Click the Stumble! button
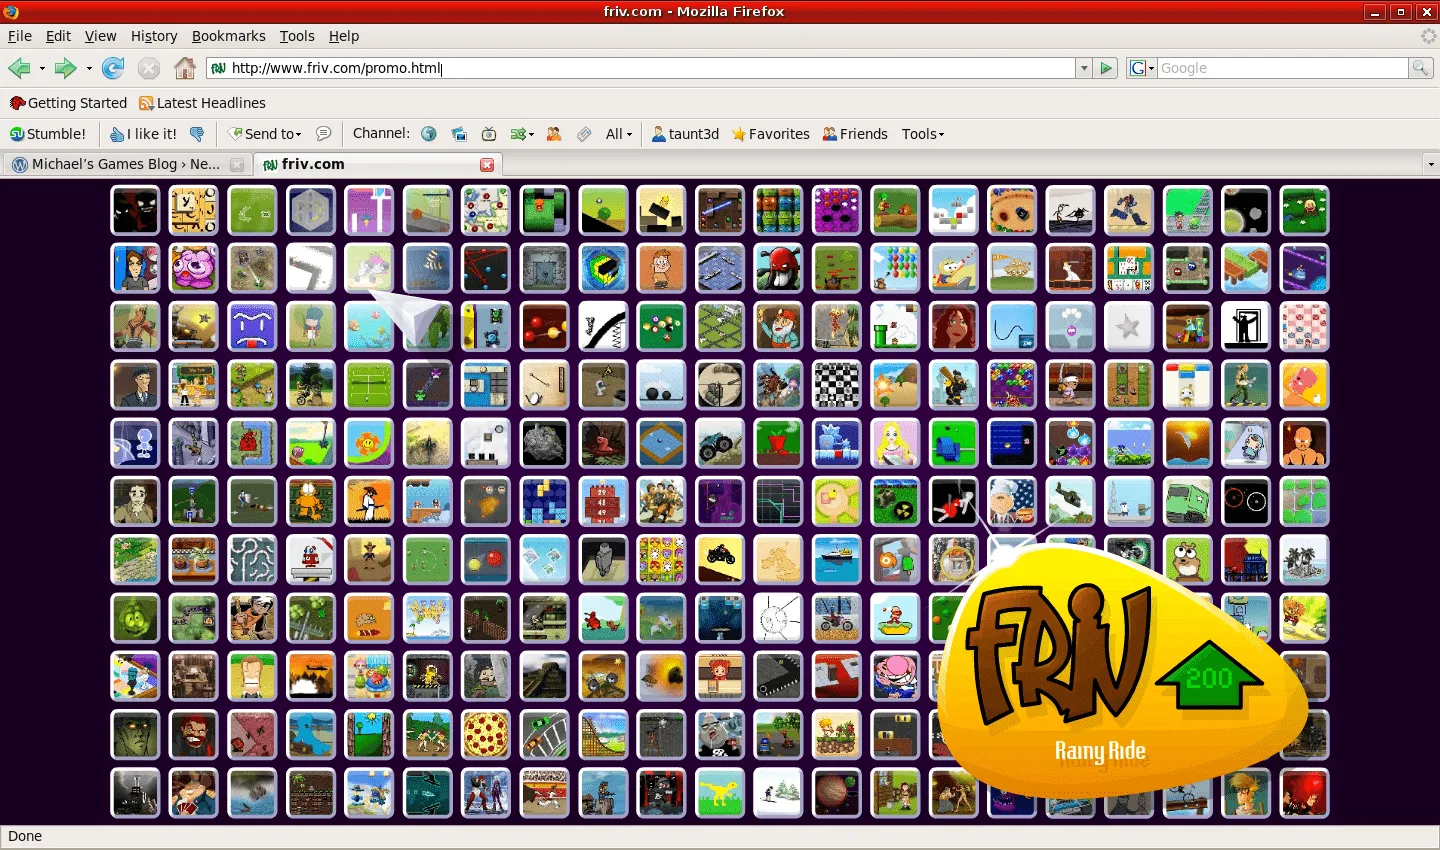The width and height of the screenshot is (1440, 850). click(48, 133)
